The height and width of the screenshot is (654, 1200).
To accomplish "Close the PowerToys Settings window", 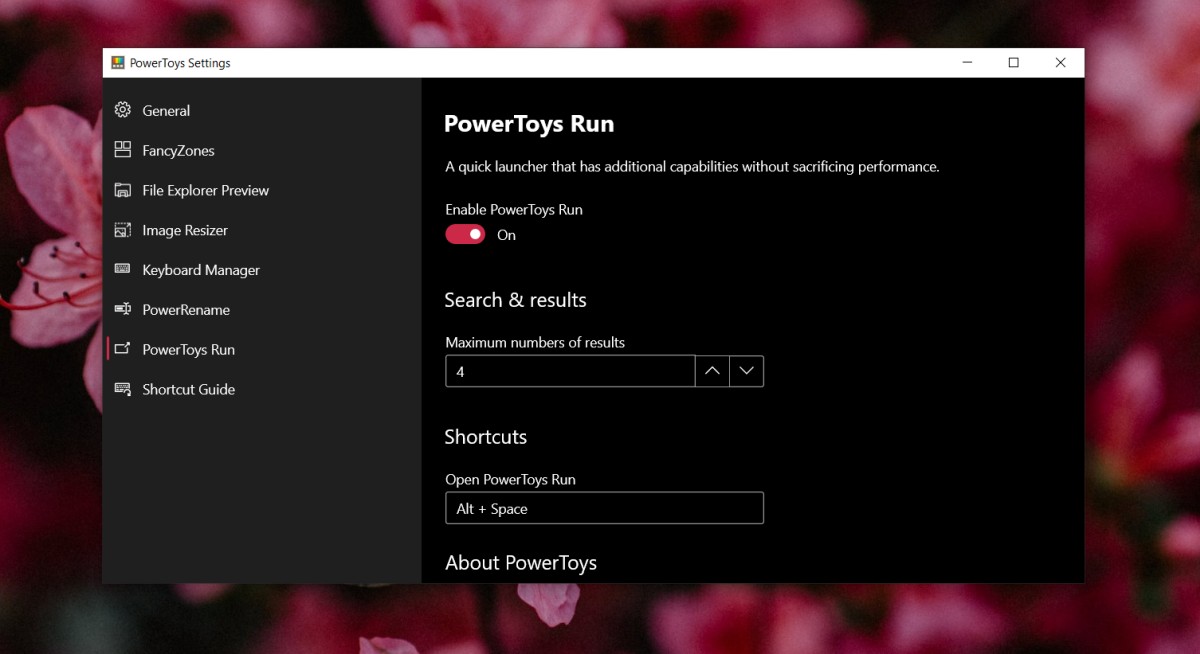I will [1060, 62].
